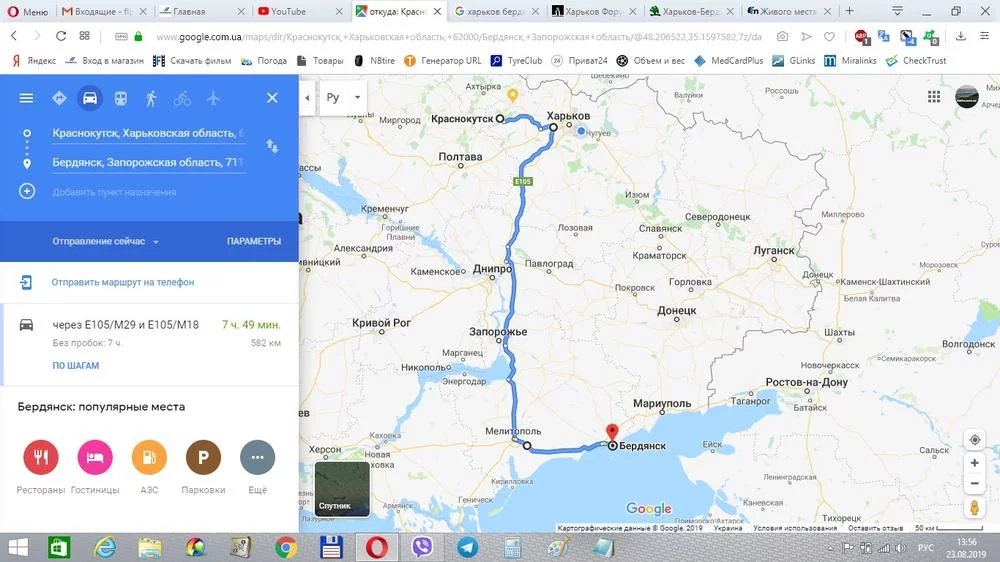Open Приват24 bookmark
The width and height of the screenshot is (1000, 562).
(x=579, y=61)
